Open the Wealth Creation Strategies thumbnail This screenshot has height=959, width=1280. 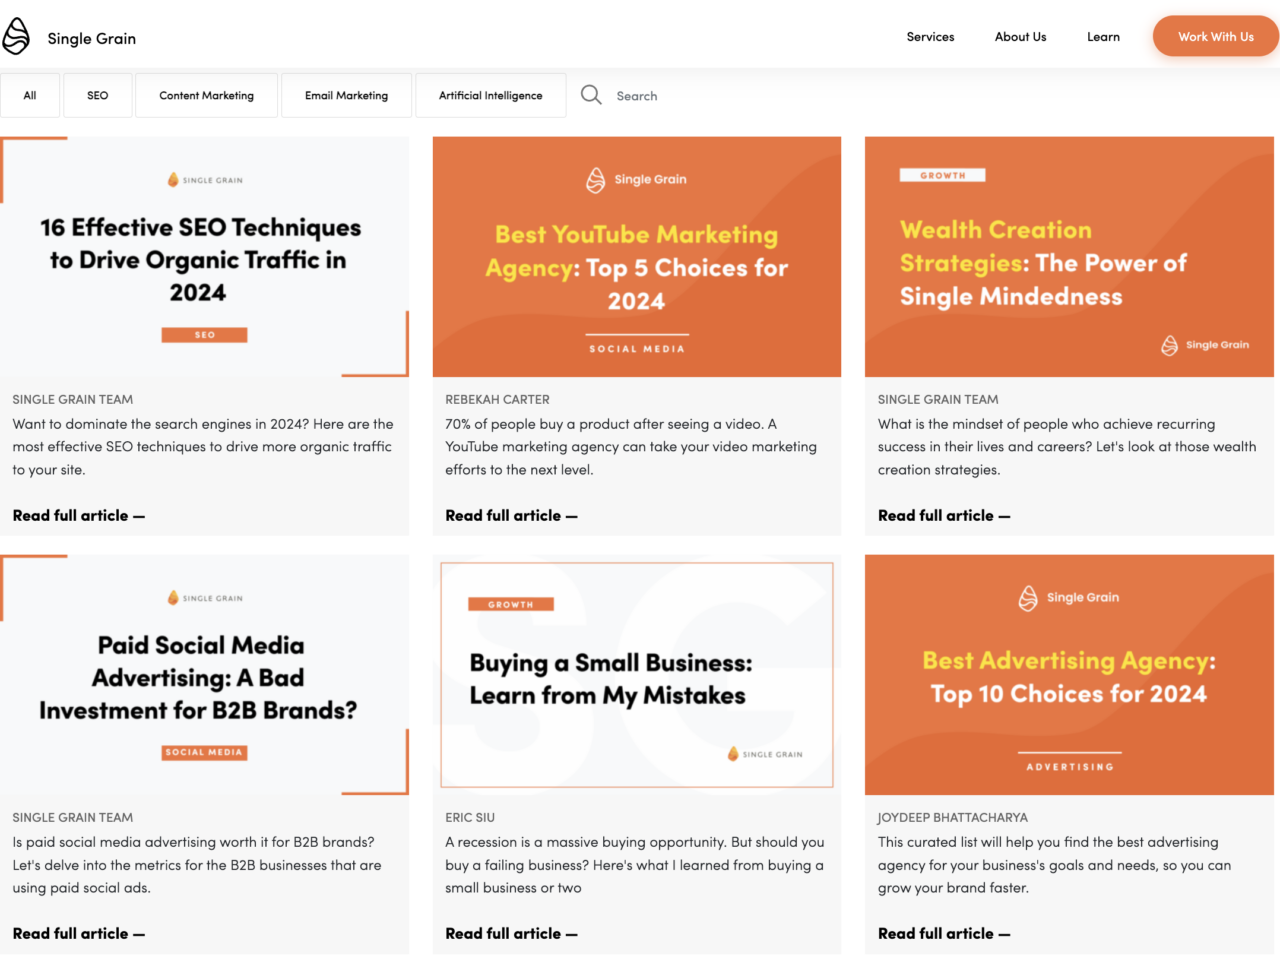coord(1069,257)
